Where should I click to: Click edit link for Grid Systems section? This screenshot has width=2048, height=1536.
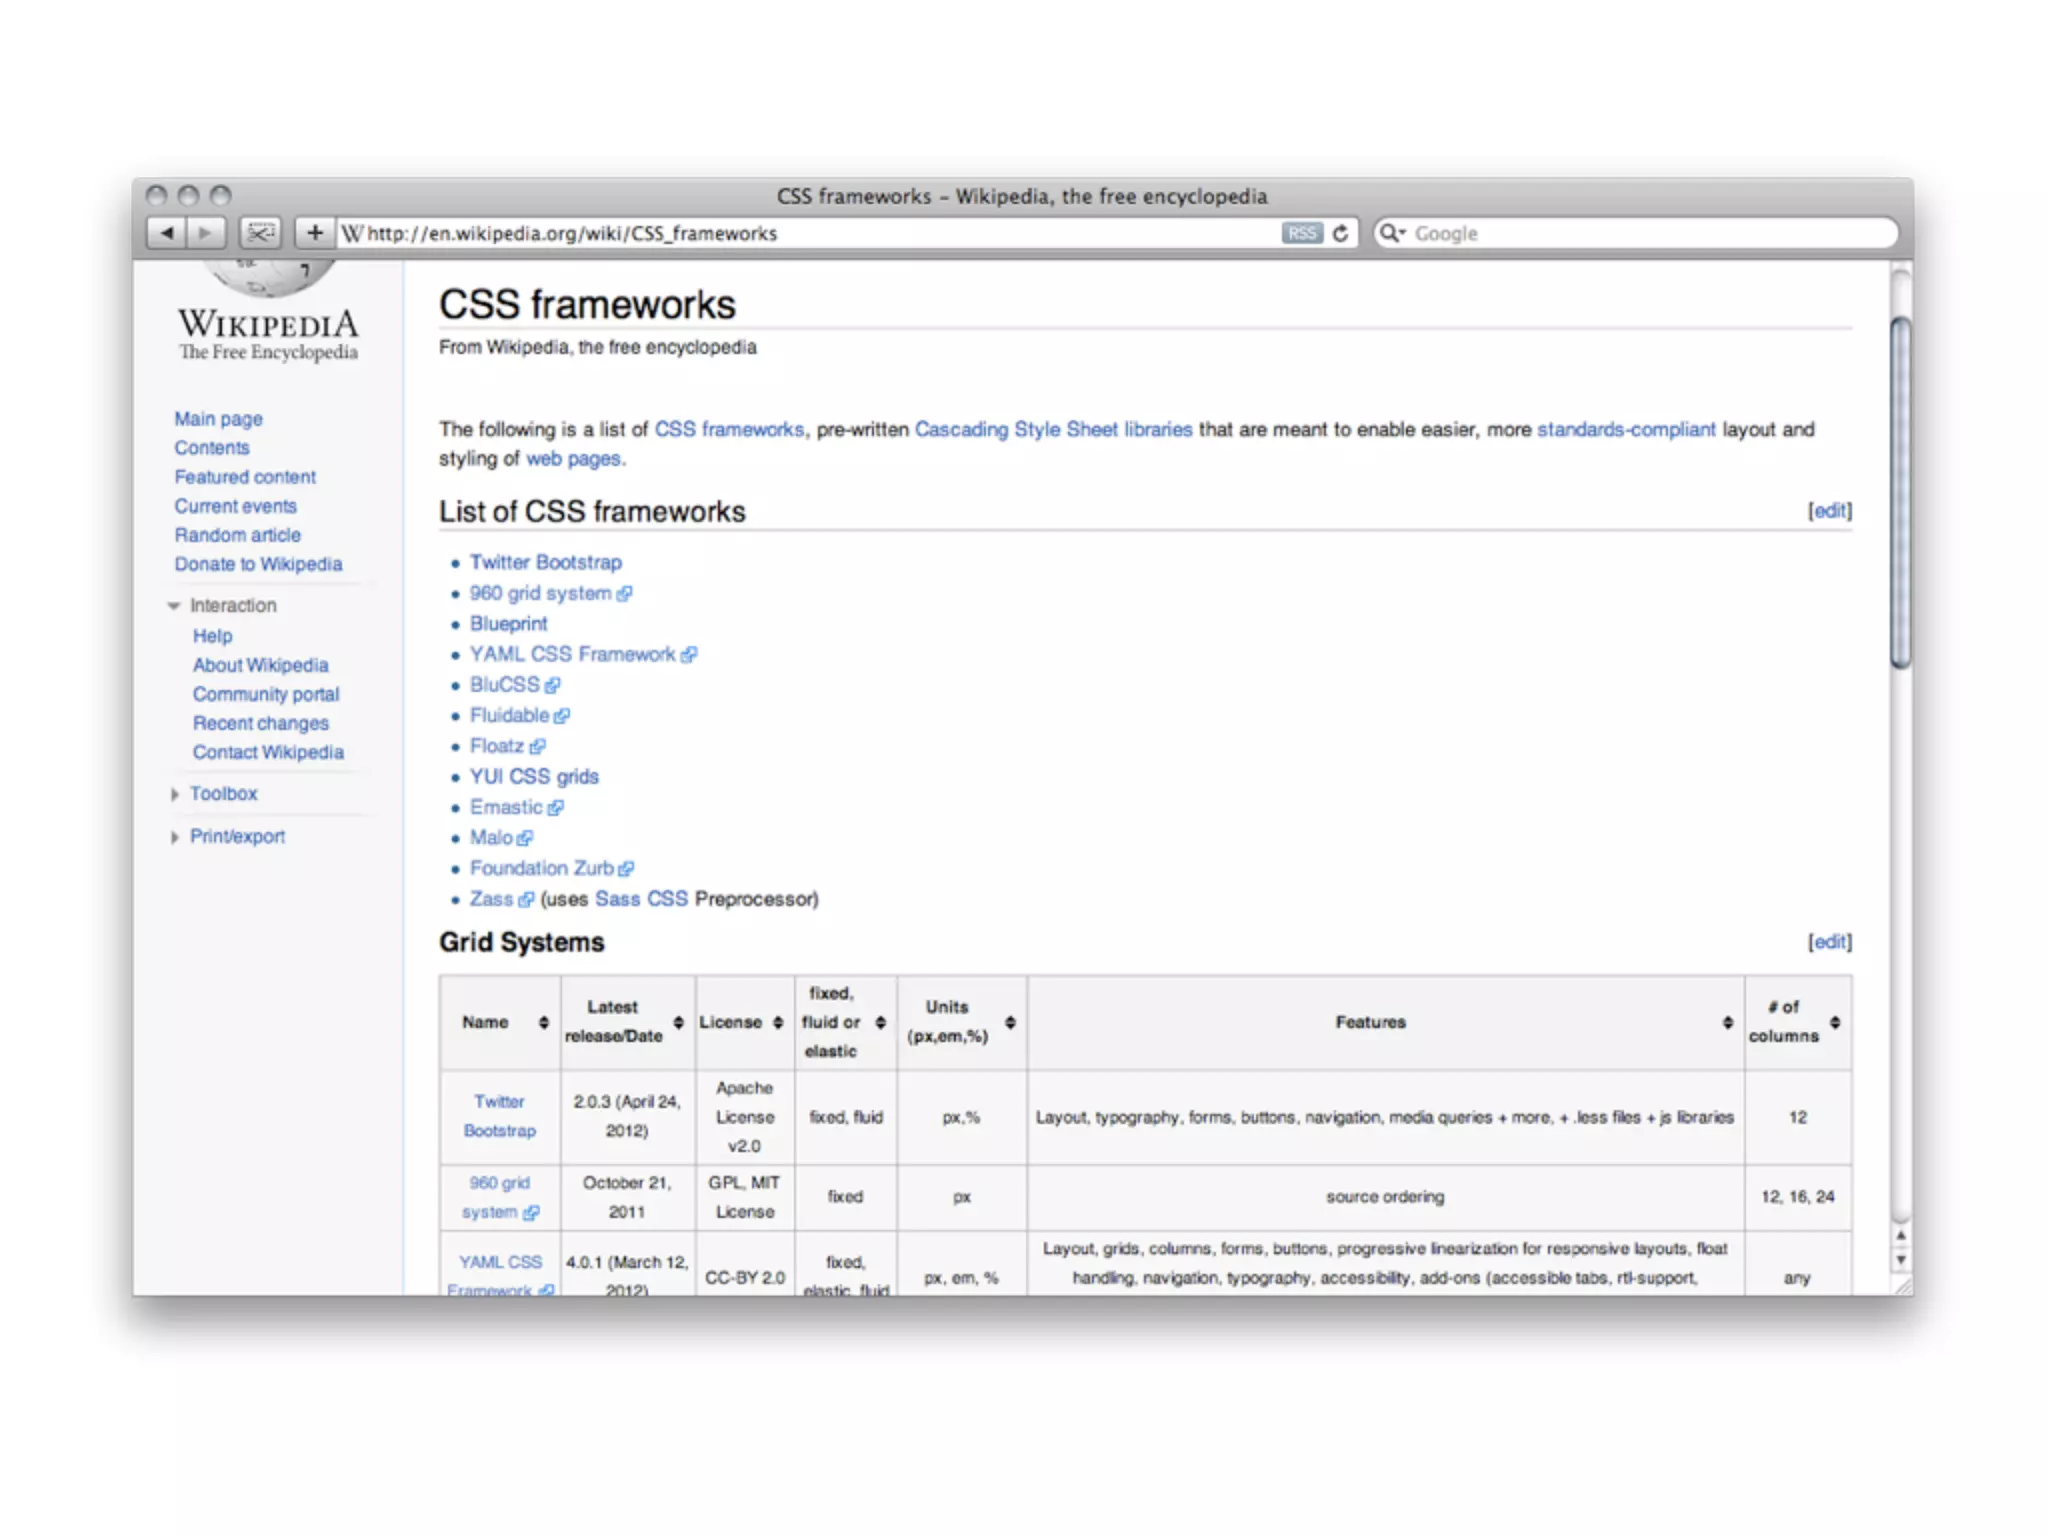(x=1829, y=942)
